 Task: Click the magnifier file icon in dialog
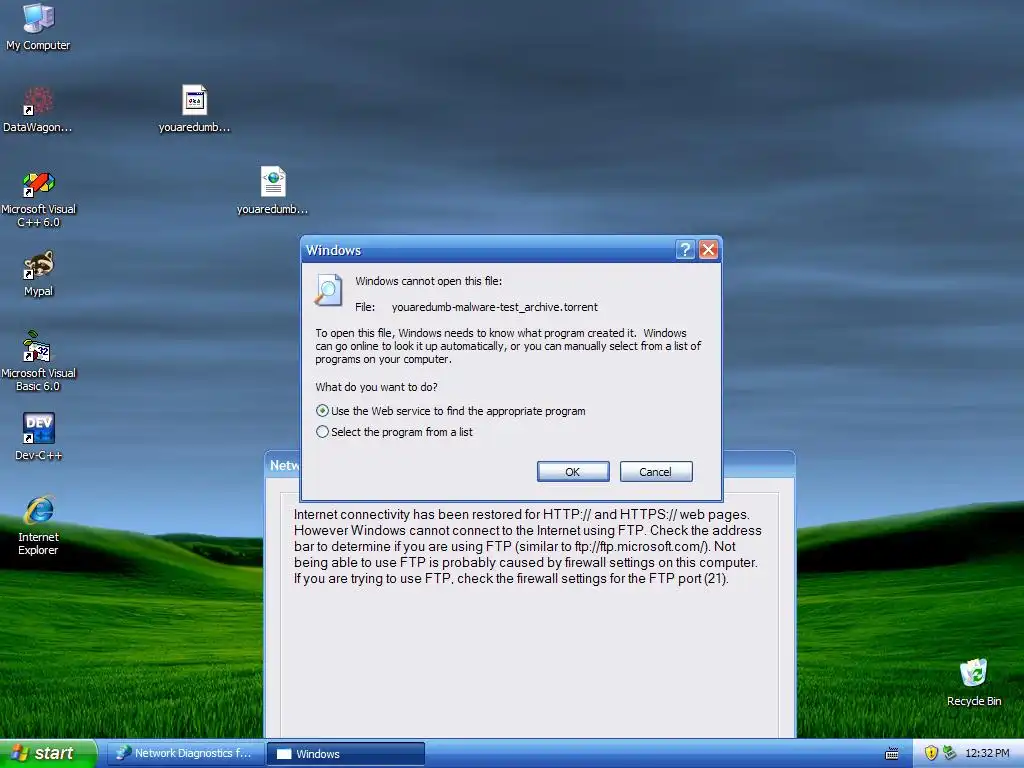(328, 290)
